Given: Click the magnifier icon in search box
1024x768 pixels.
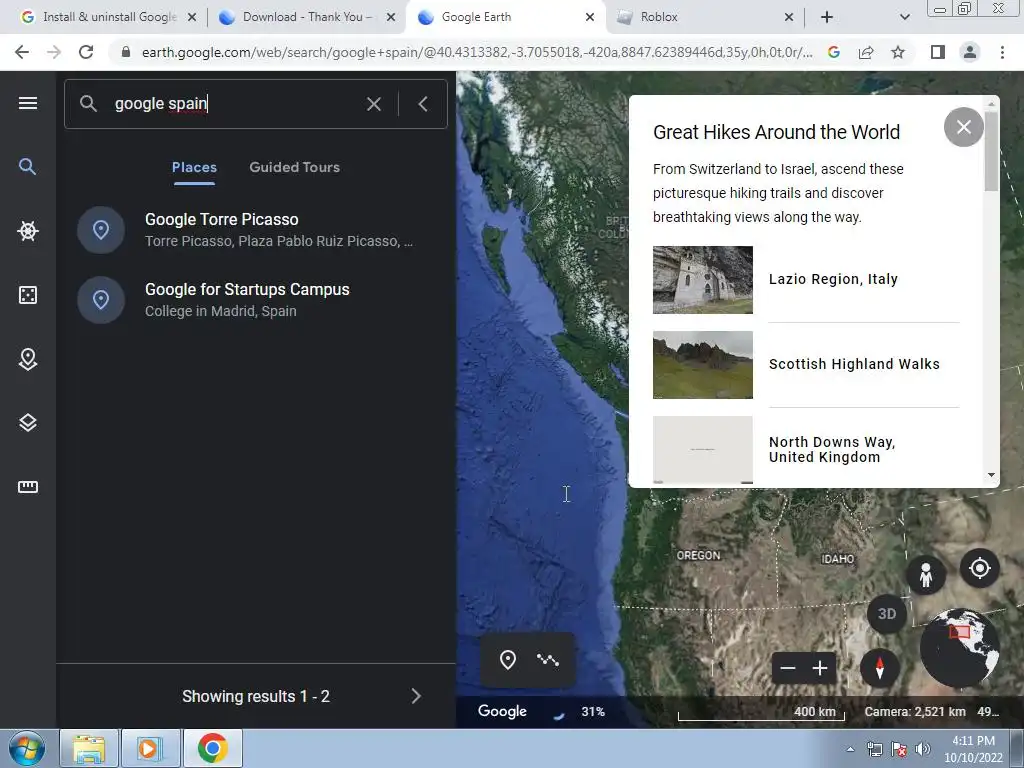Looking at the screenshot, I should [x=88, y=103].
